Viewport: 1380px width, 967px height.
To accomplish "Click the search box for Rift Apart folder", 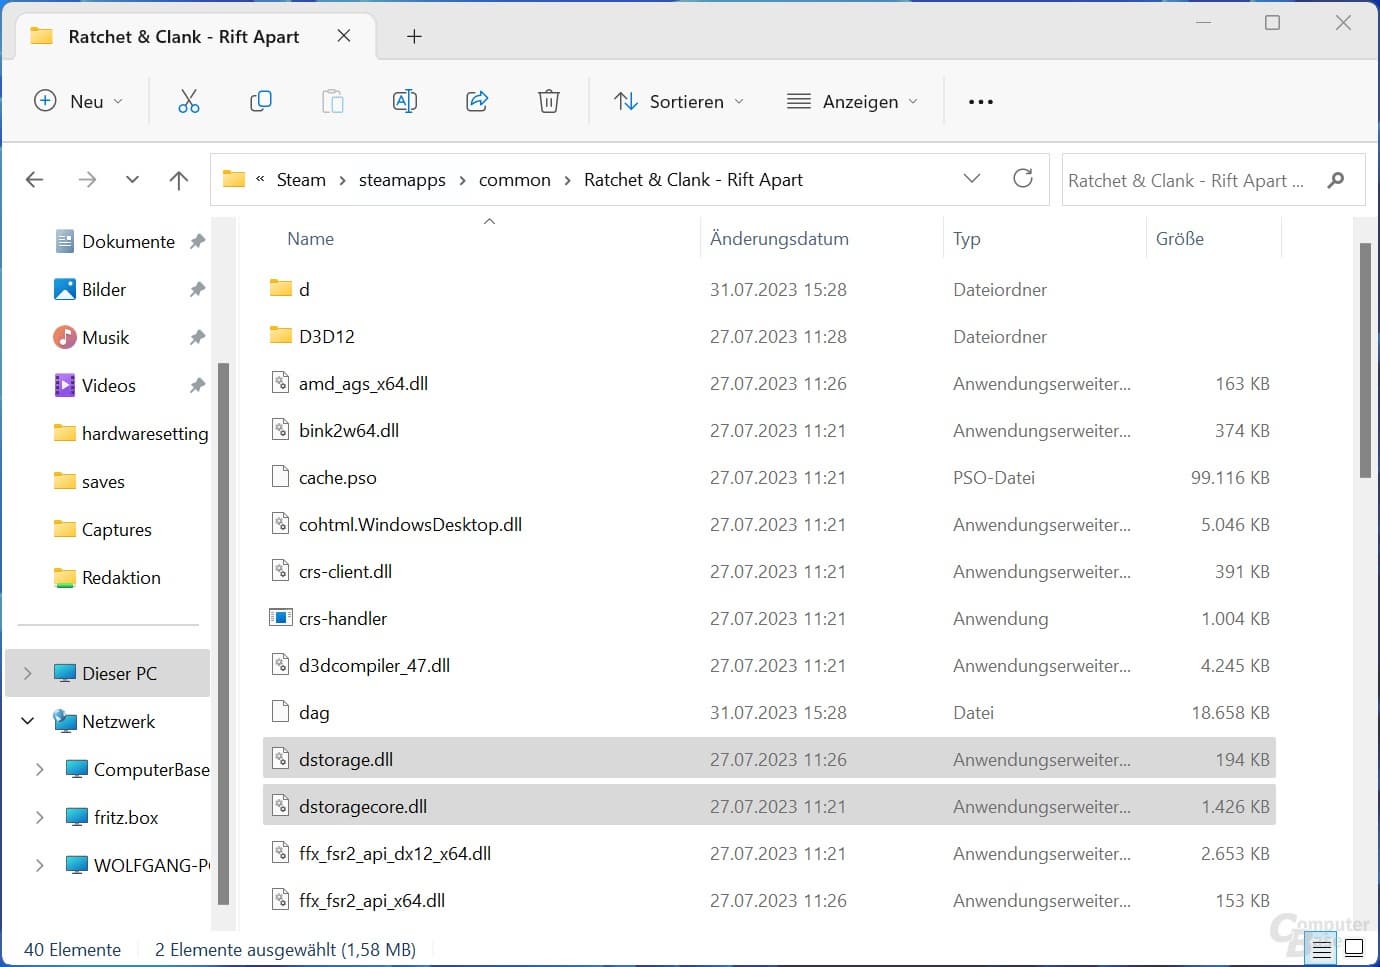I will click(x=1190, y=180).
